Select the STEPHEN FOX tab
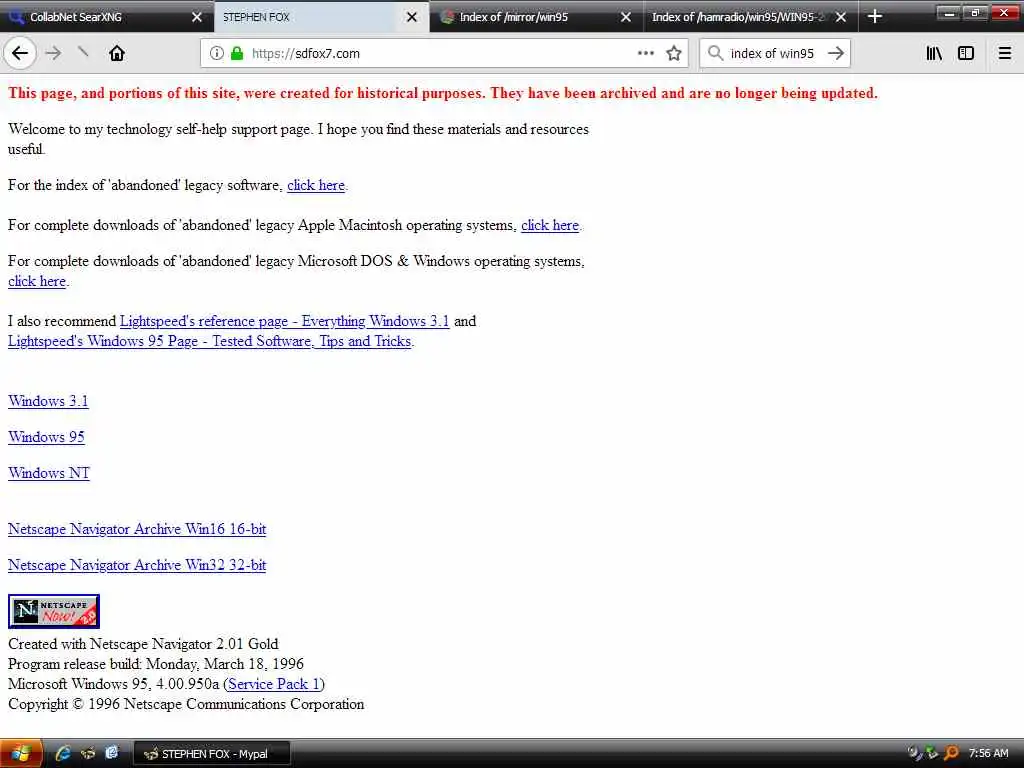 321,17
